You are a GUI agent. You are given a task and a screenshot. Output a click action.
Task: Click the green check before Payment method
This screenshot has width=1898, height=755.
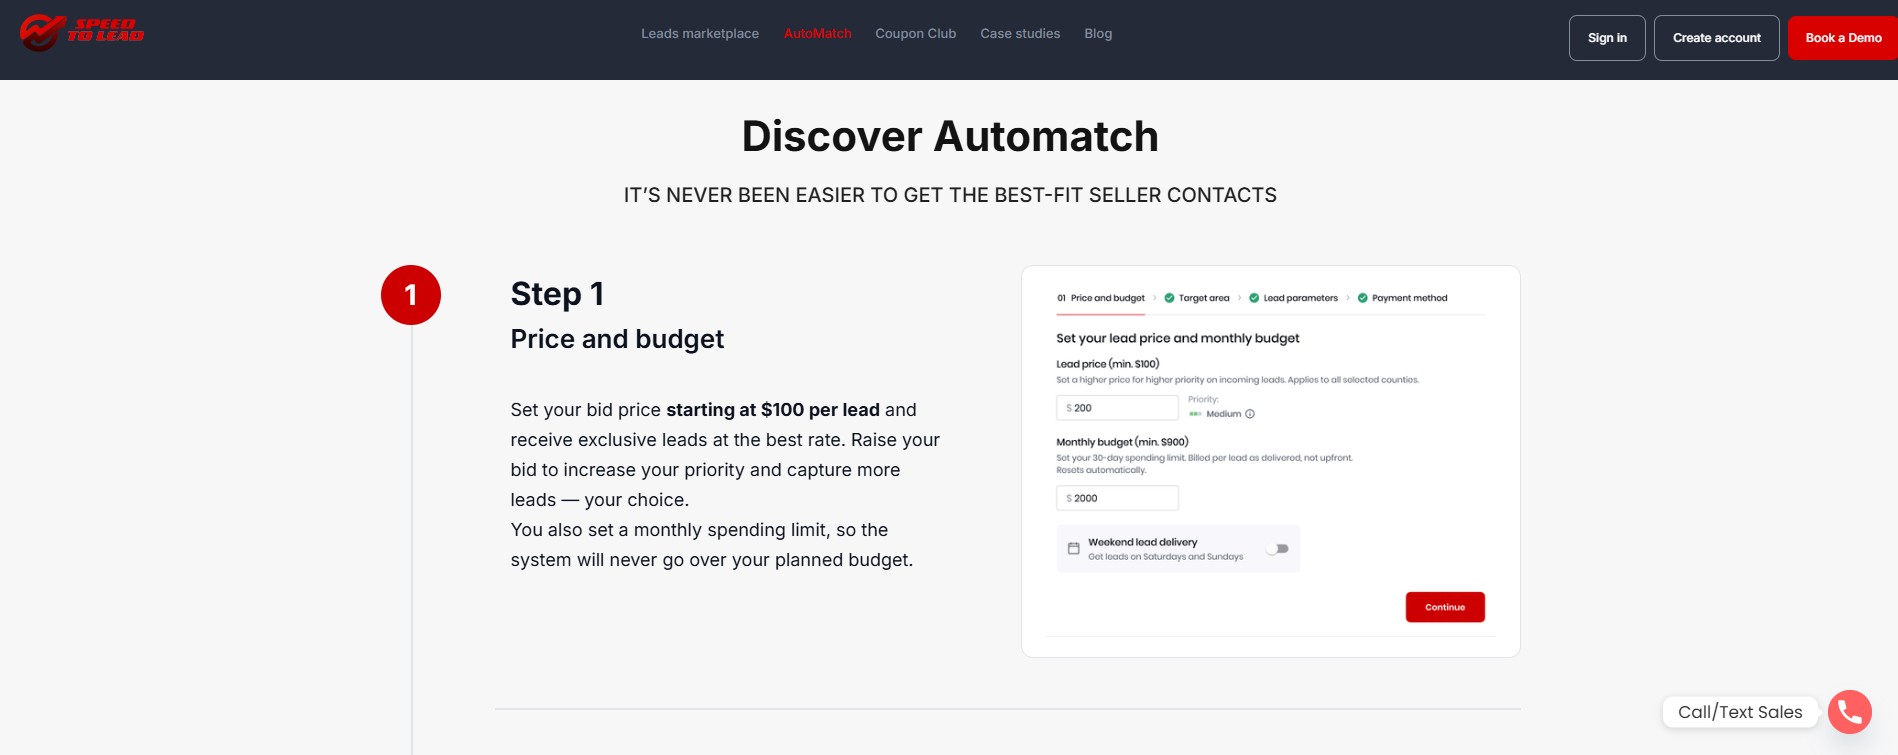1362,298
